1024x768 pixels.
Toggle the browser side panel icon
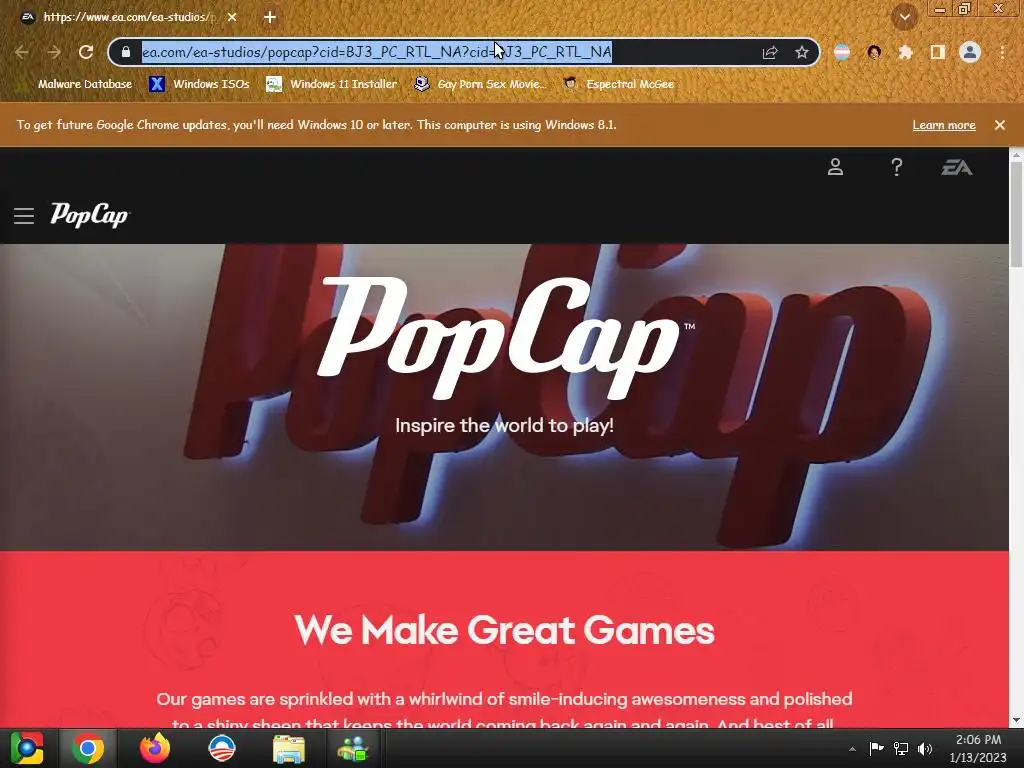(937, 52)
